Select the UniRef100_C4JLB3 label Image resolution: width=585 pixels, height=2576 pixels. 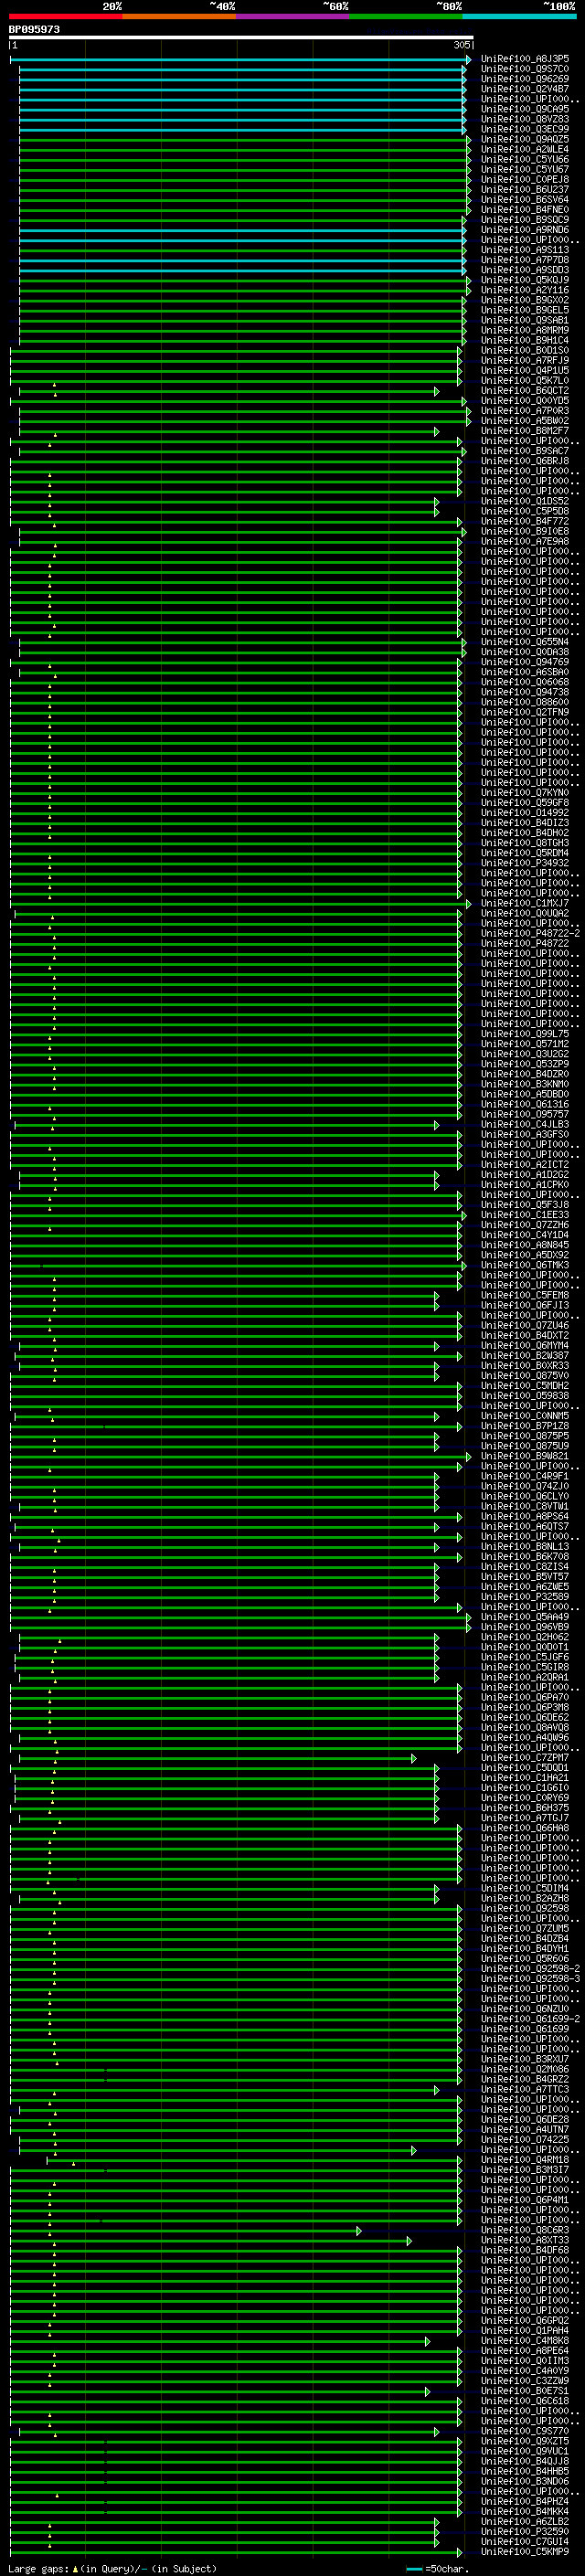coord(525,1124)
